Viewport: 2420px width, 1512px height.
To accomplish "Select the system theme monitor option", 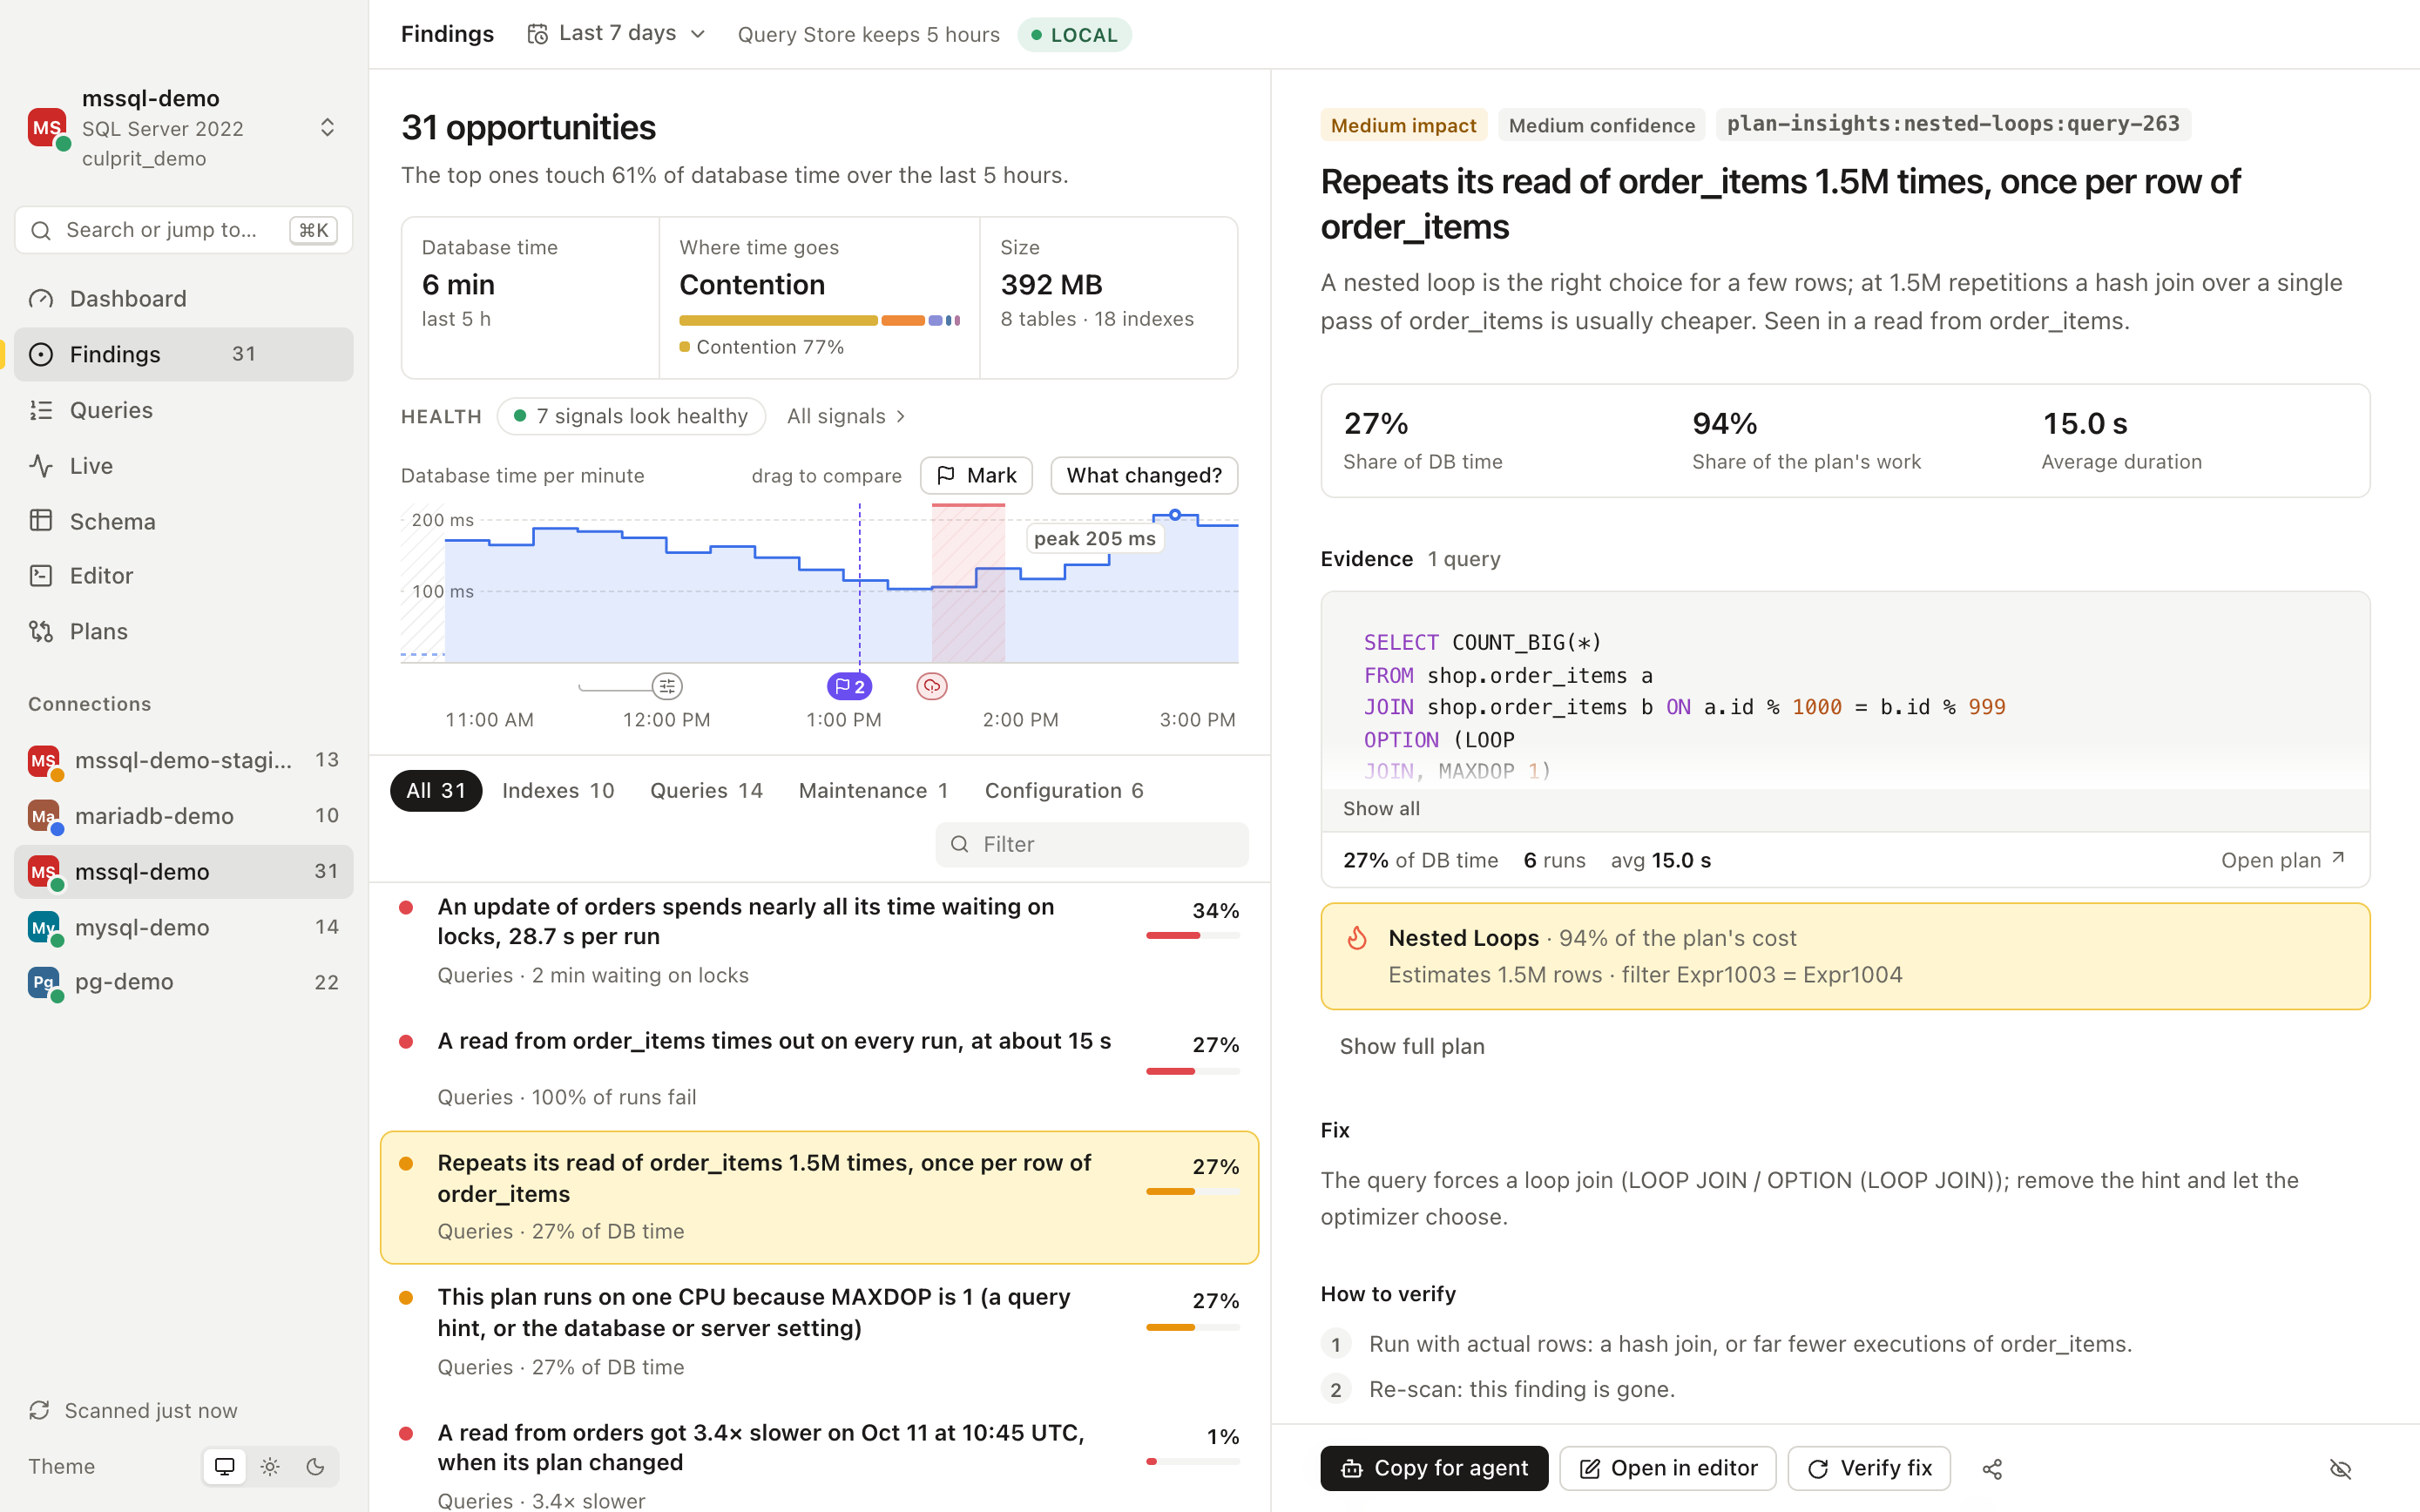I will [225, 1466].
